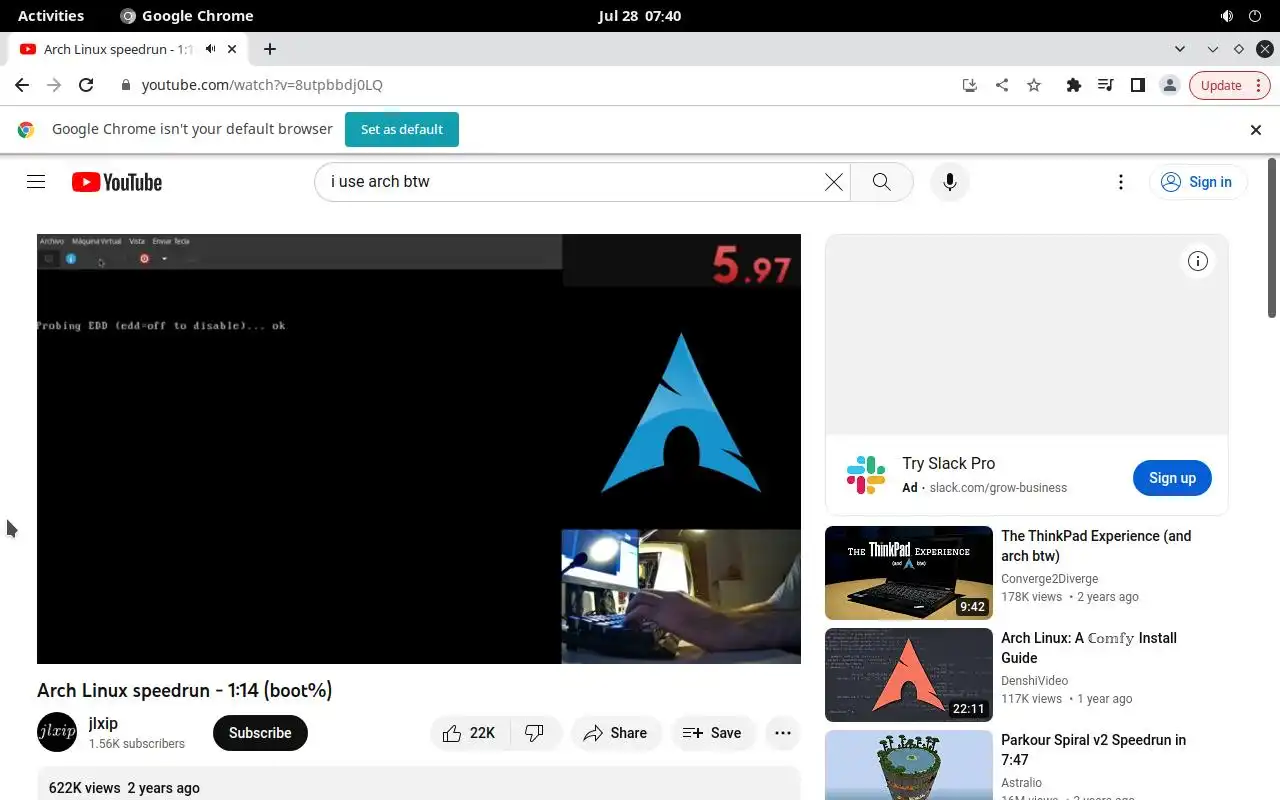Open a new tab
Image resolution: width=1280 pixels, height=800 pixels.
pos(270,49)
